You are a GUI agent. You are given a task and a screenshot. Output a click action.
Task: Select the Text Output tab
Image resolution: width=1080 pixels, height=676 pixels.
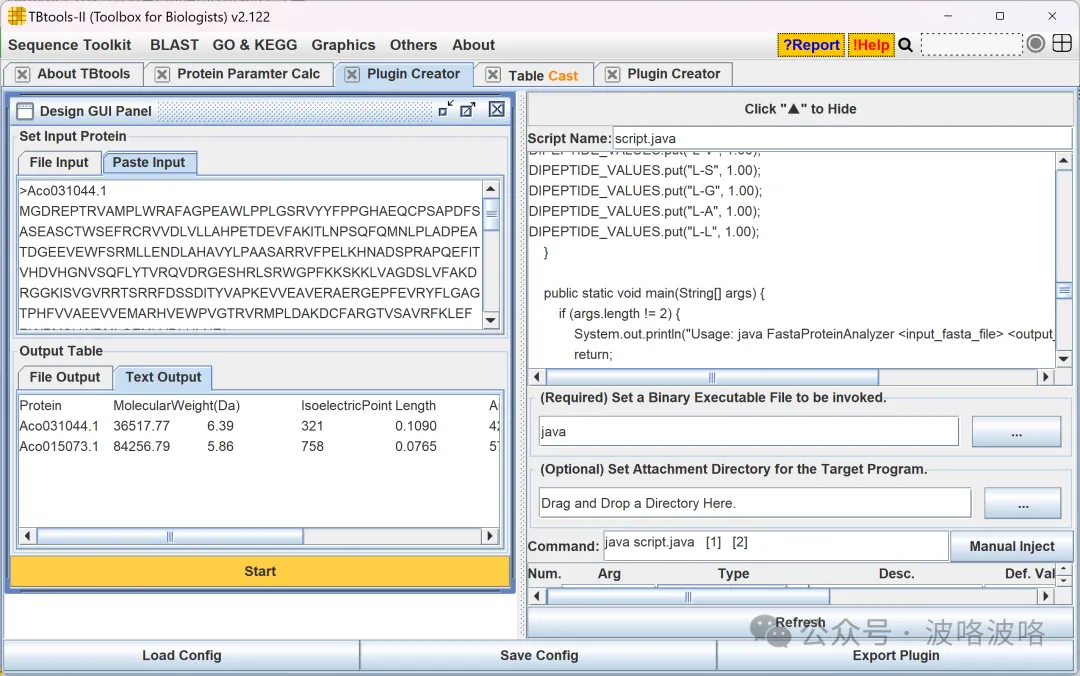[163, 378]
